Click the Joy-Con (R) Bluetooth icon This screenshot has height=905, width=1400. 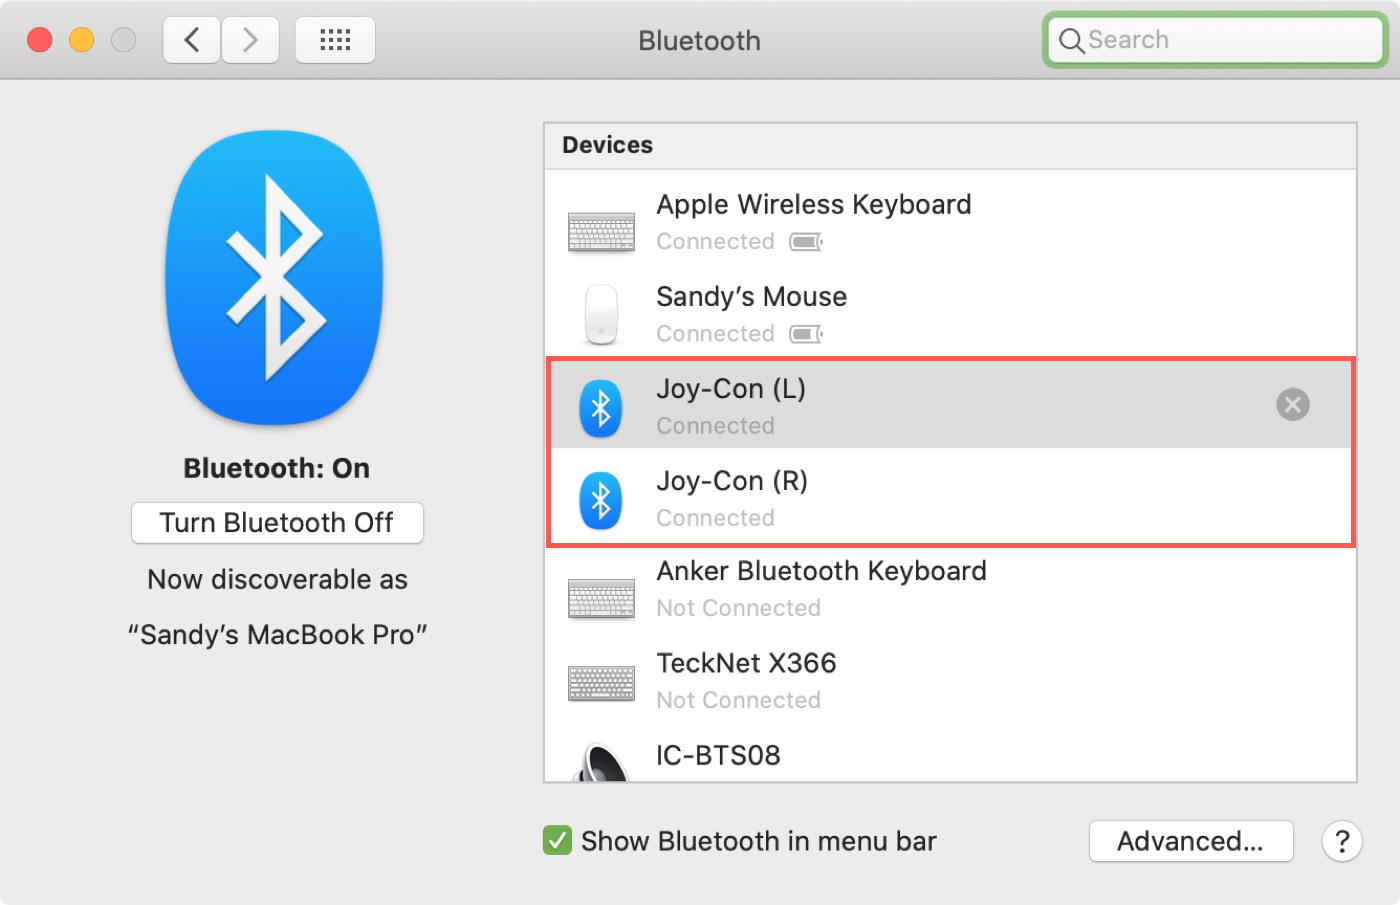pyautogui.click(x=601, y=500)
